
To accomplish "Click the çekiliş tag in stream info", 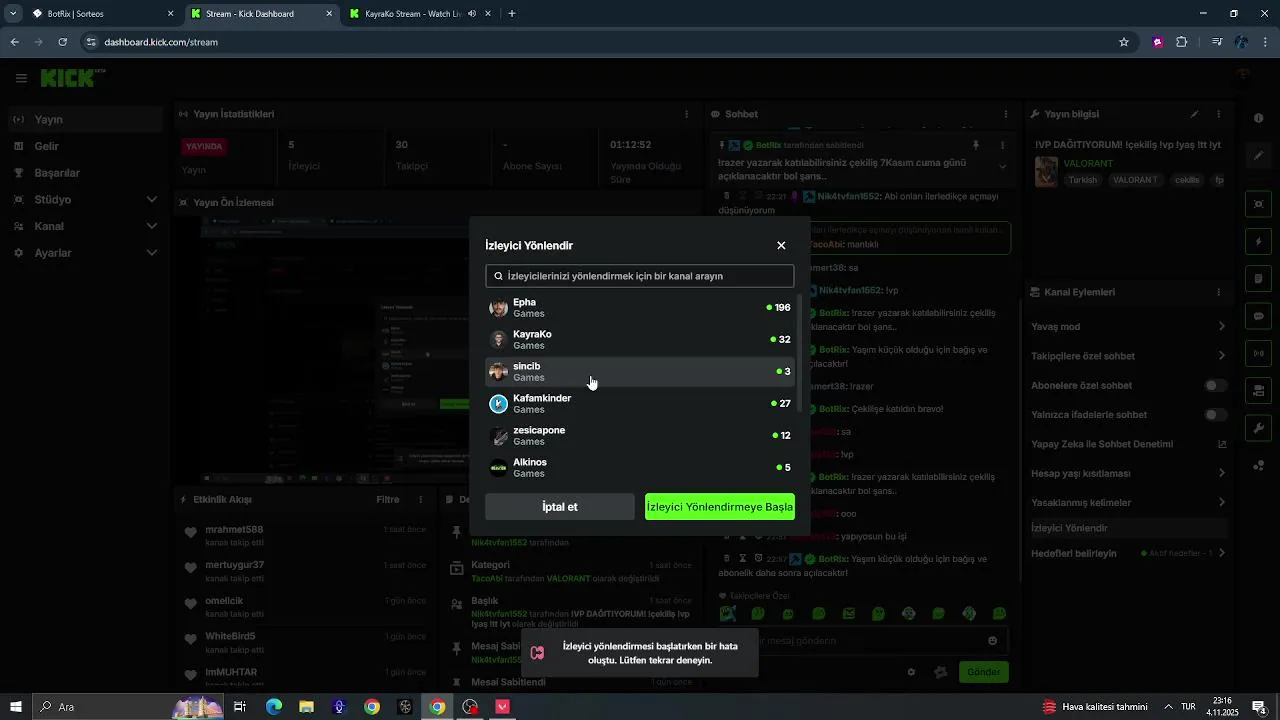I will tap(1187, 180).
